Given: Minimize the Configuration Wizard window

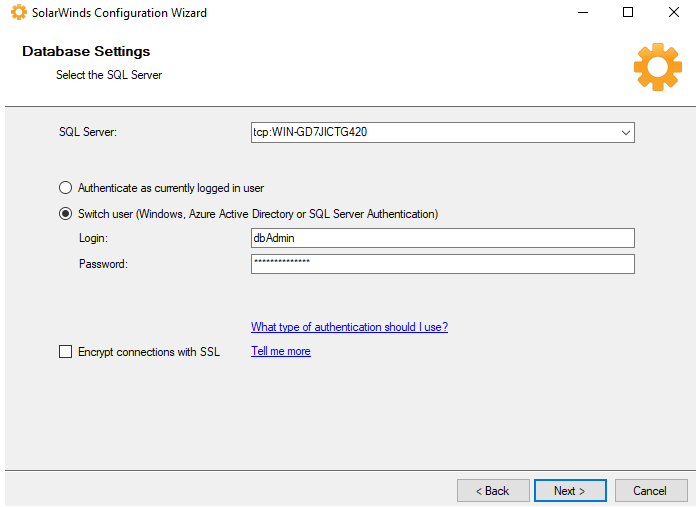Looking at the screenshot, I should pos(583,12).
